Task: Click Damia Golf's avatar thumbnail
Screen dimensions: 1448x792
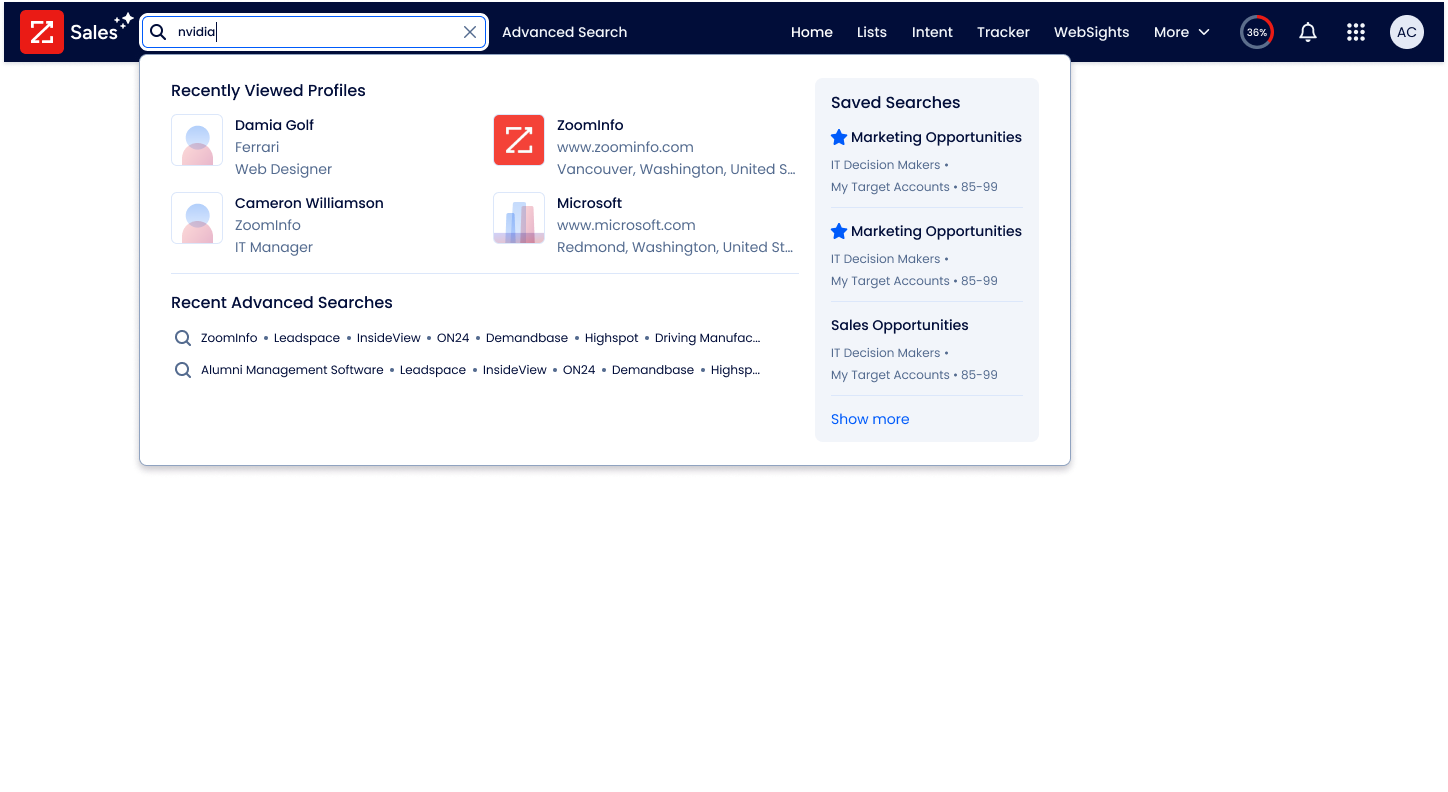Action: pos(197,140)
